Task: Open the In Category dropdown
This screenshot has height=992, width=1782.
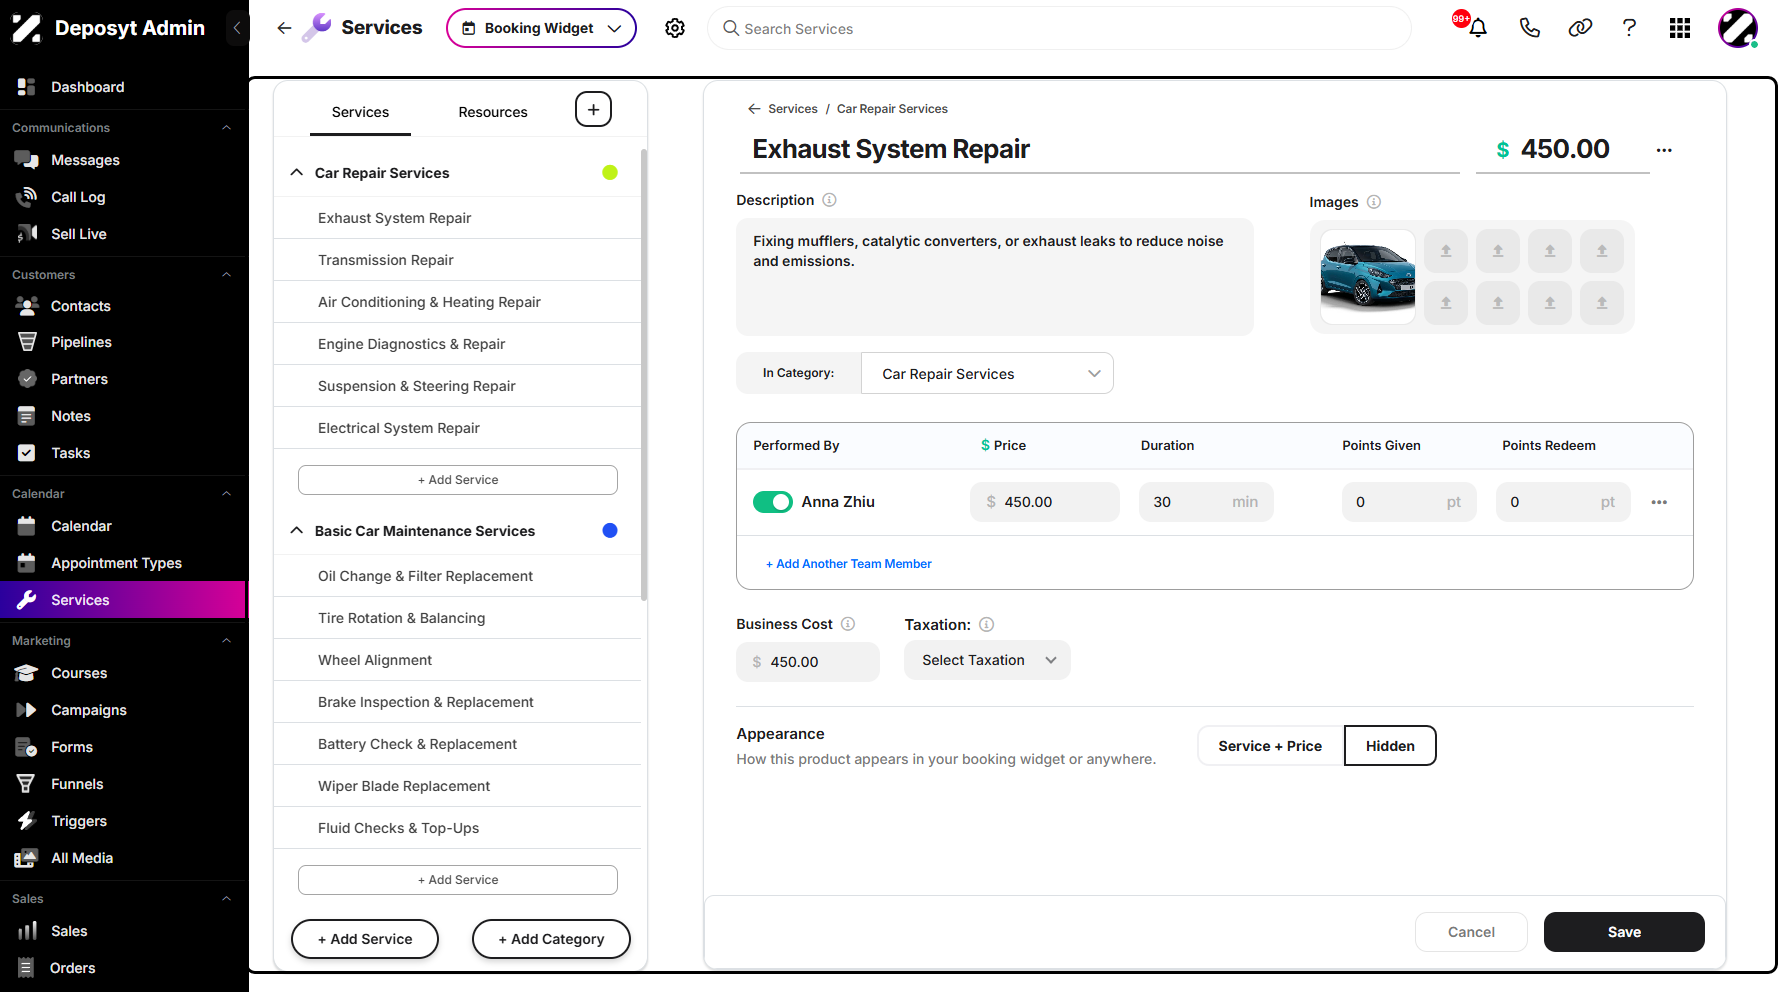Action: (x=987, y=373)
